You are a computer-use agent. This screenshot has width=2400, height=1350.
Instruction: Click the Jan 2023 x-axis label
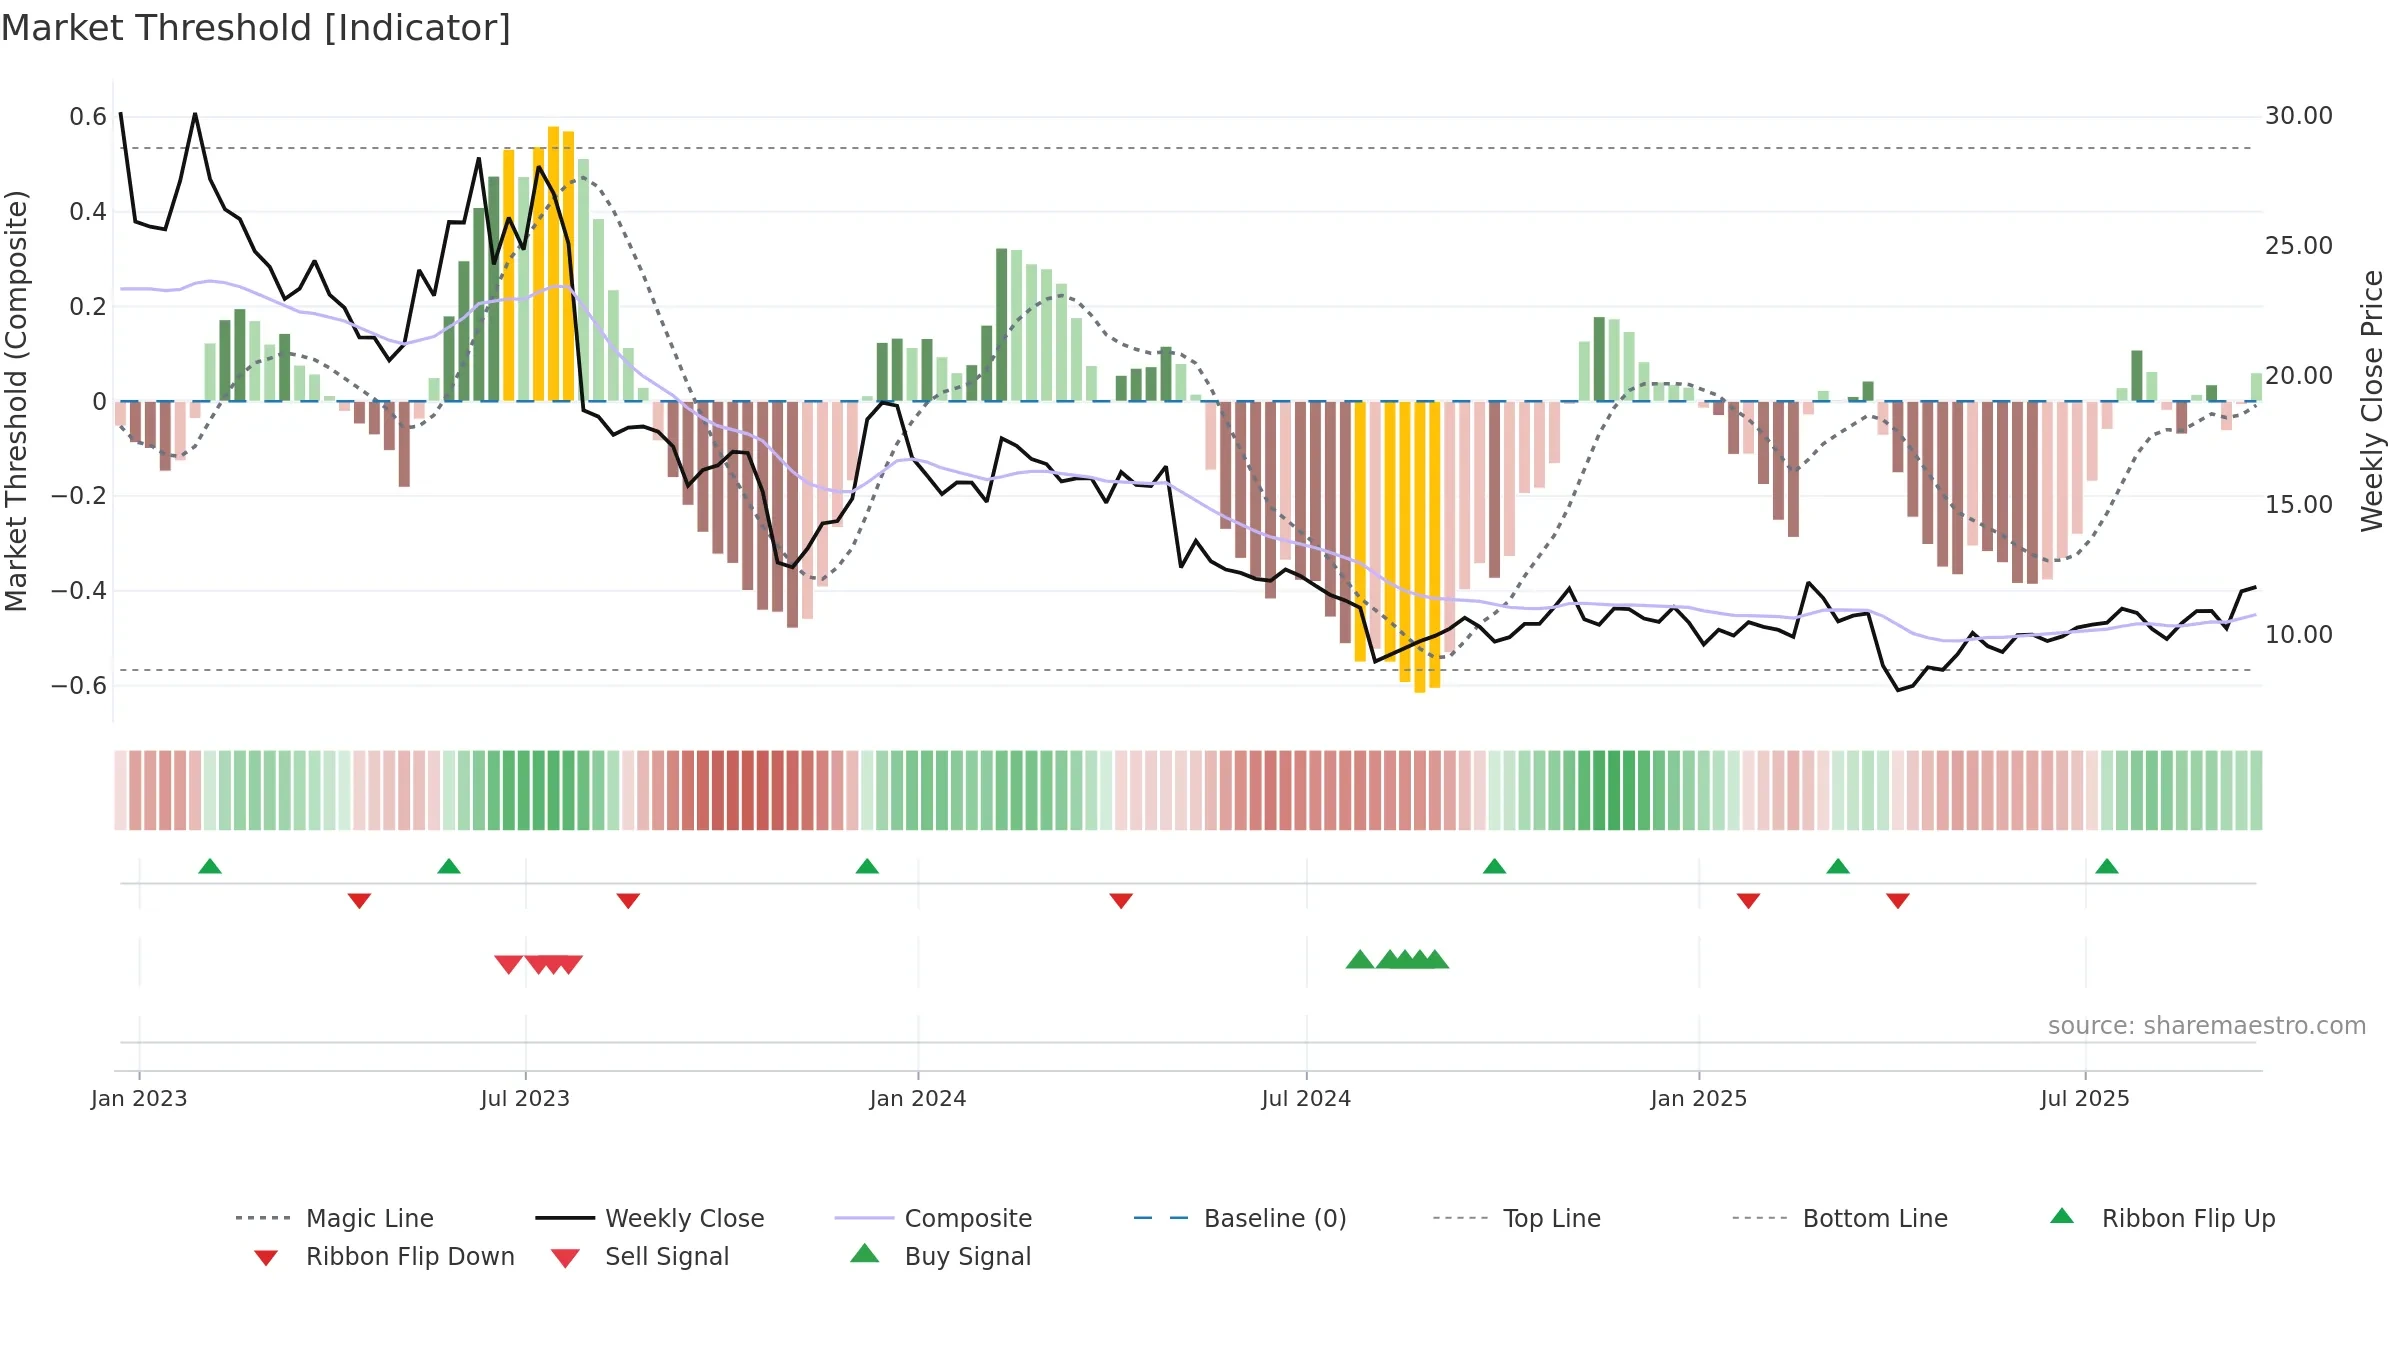click(139, 1099)
